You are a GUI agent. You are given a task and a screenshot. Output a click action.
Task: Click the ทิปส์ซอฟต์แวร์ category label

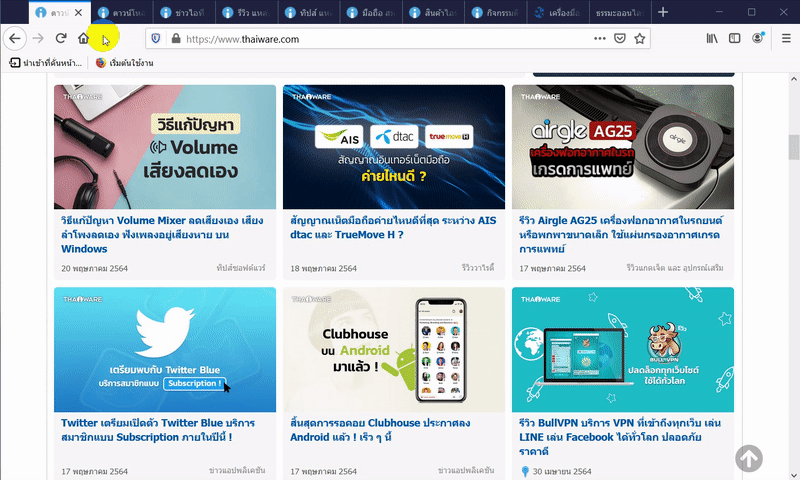tap(241, 268)
